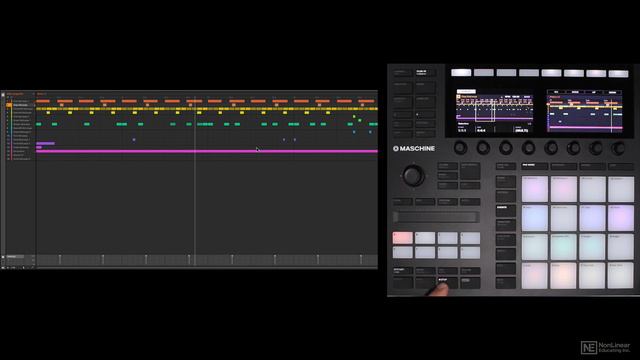Hit pad 1 at the pad grid's bottom-left

[535, 276]
